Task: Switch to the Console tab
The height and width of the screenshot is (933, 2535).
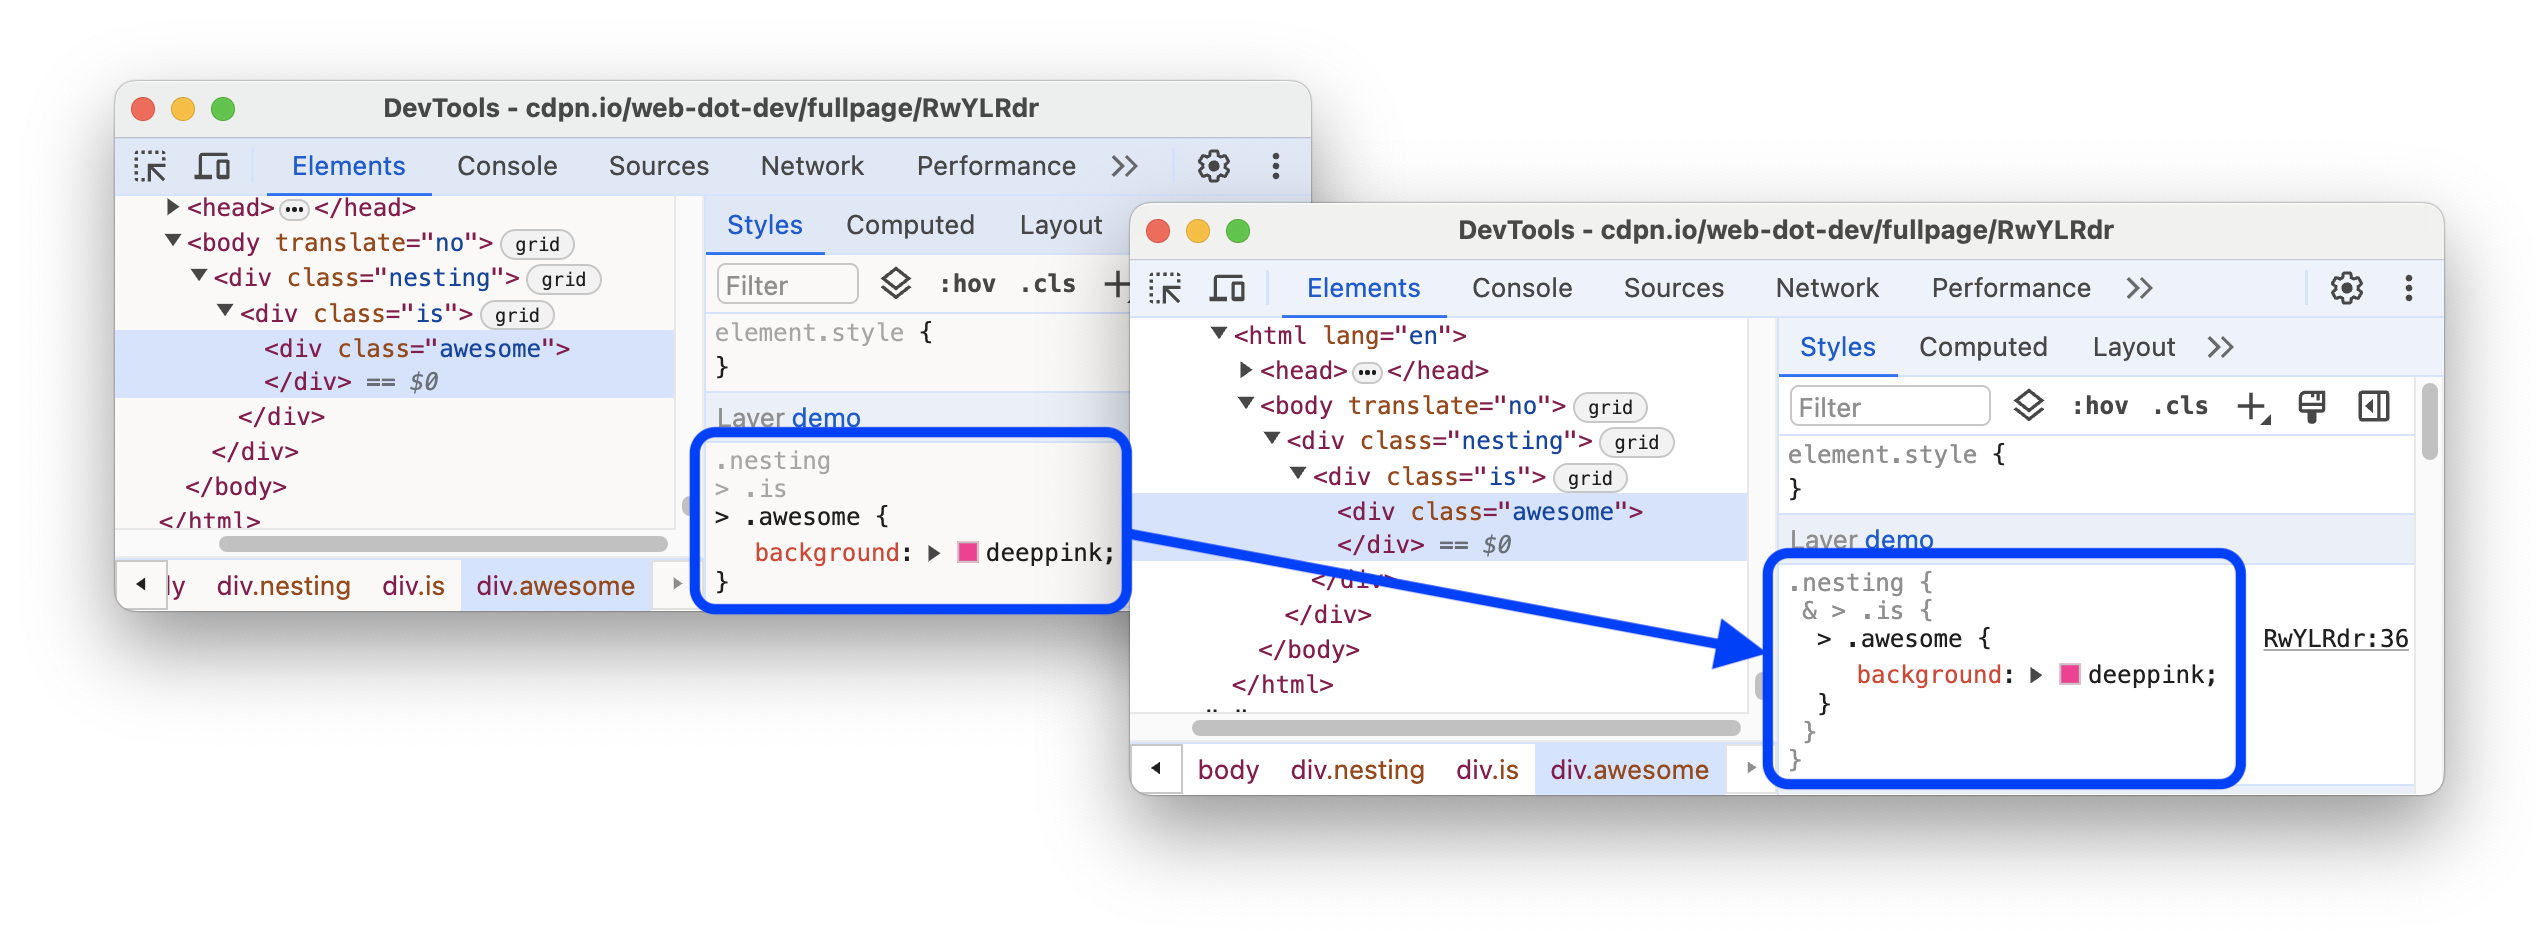Action: (x=1521, y=288)
